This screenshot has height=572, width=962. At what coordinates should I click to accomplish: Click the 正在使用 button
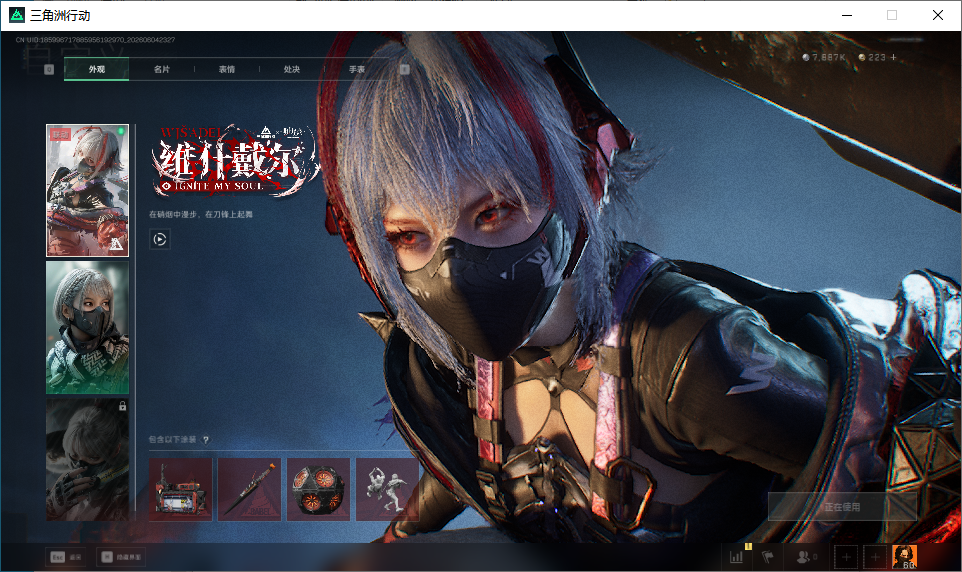(842, 507)
